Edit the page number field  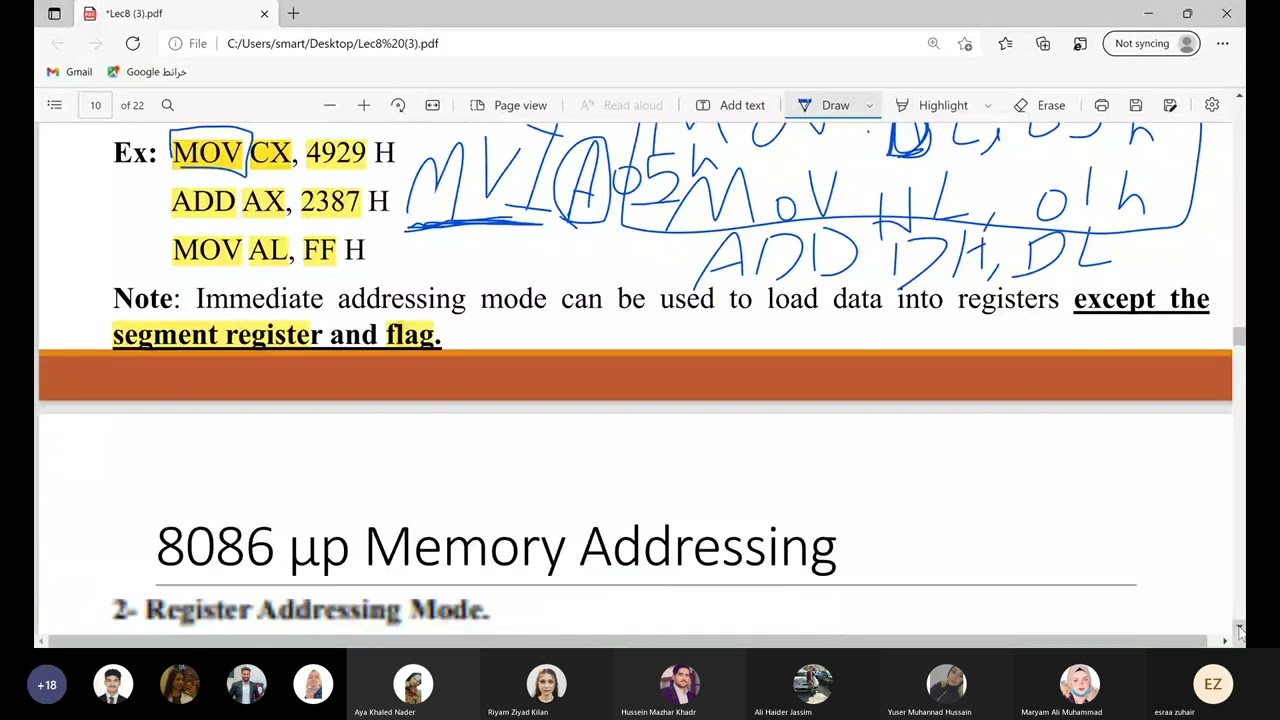coord(96,105)
